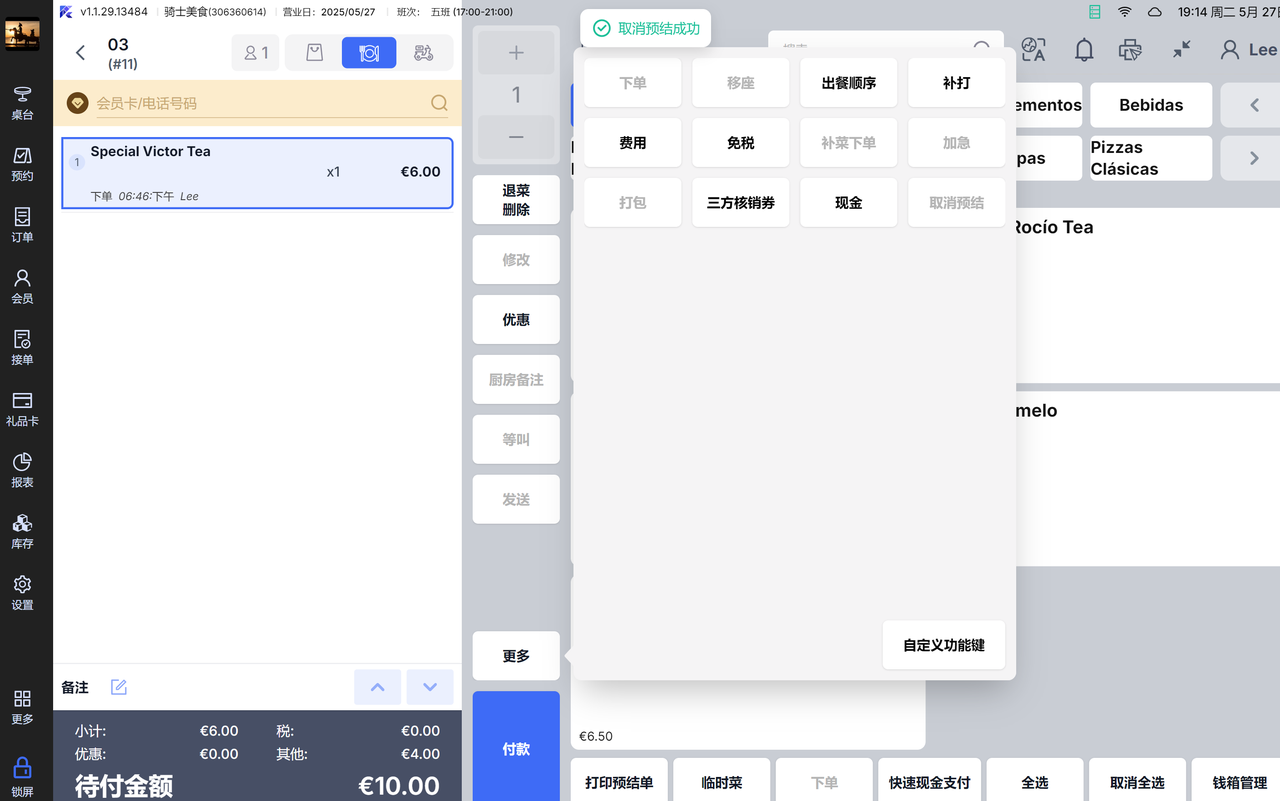
Task: Select 免税 tax-free option
Action: pos(741,143)
